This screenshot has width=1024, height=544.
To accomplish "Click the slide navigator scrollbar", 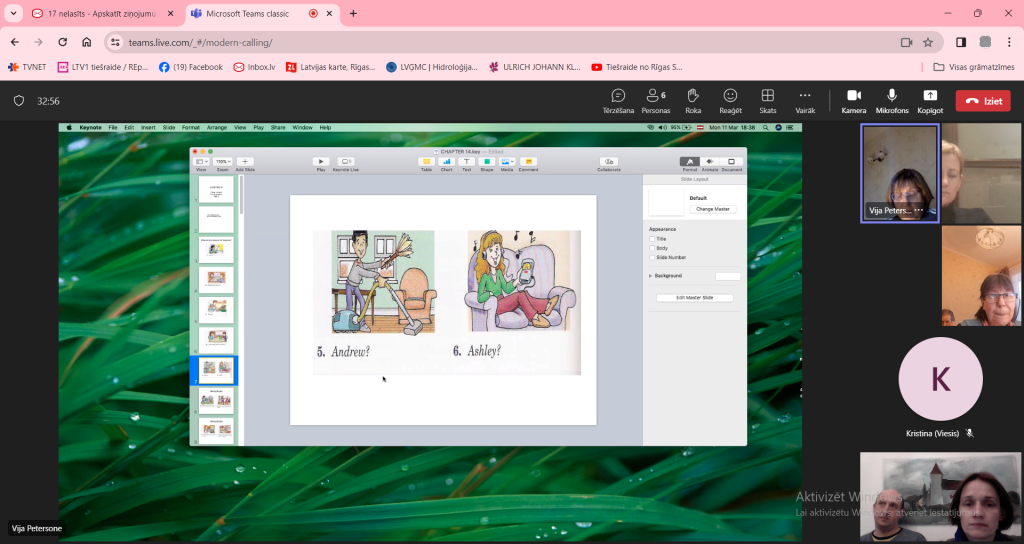I will (241, 195).
